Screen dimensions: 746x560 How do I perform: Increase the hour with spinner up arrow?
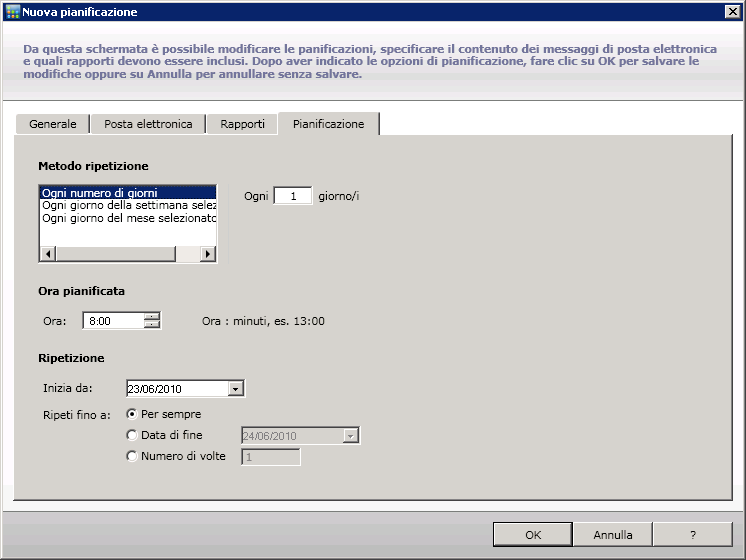click(152, 316)
